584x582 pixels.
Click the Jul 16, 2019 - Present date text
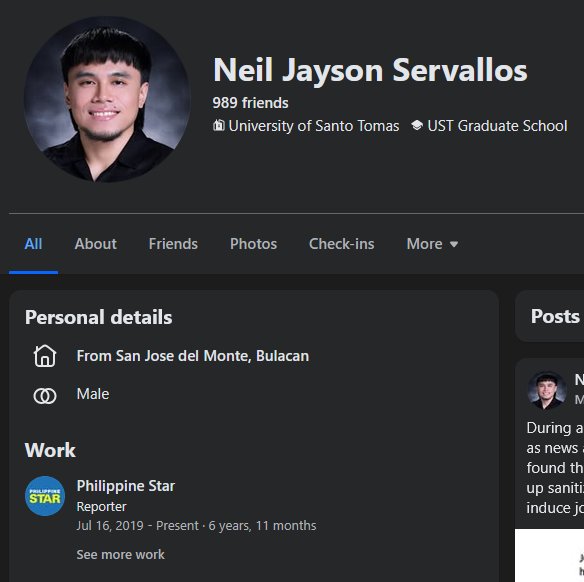[137, 526]
